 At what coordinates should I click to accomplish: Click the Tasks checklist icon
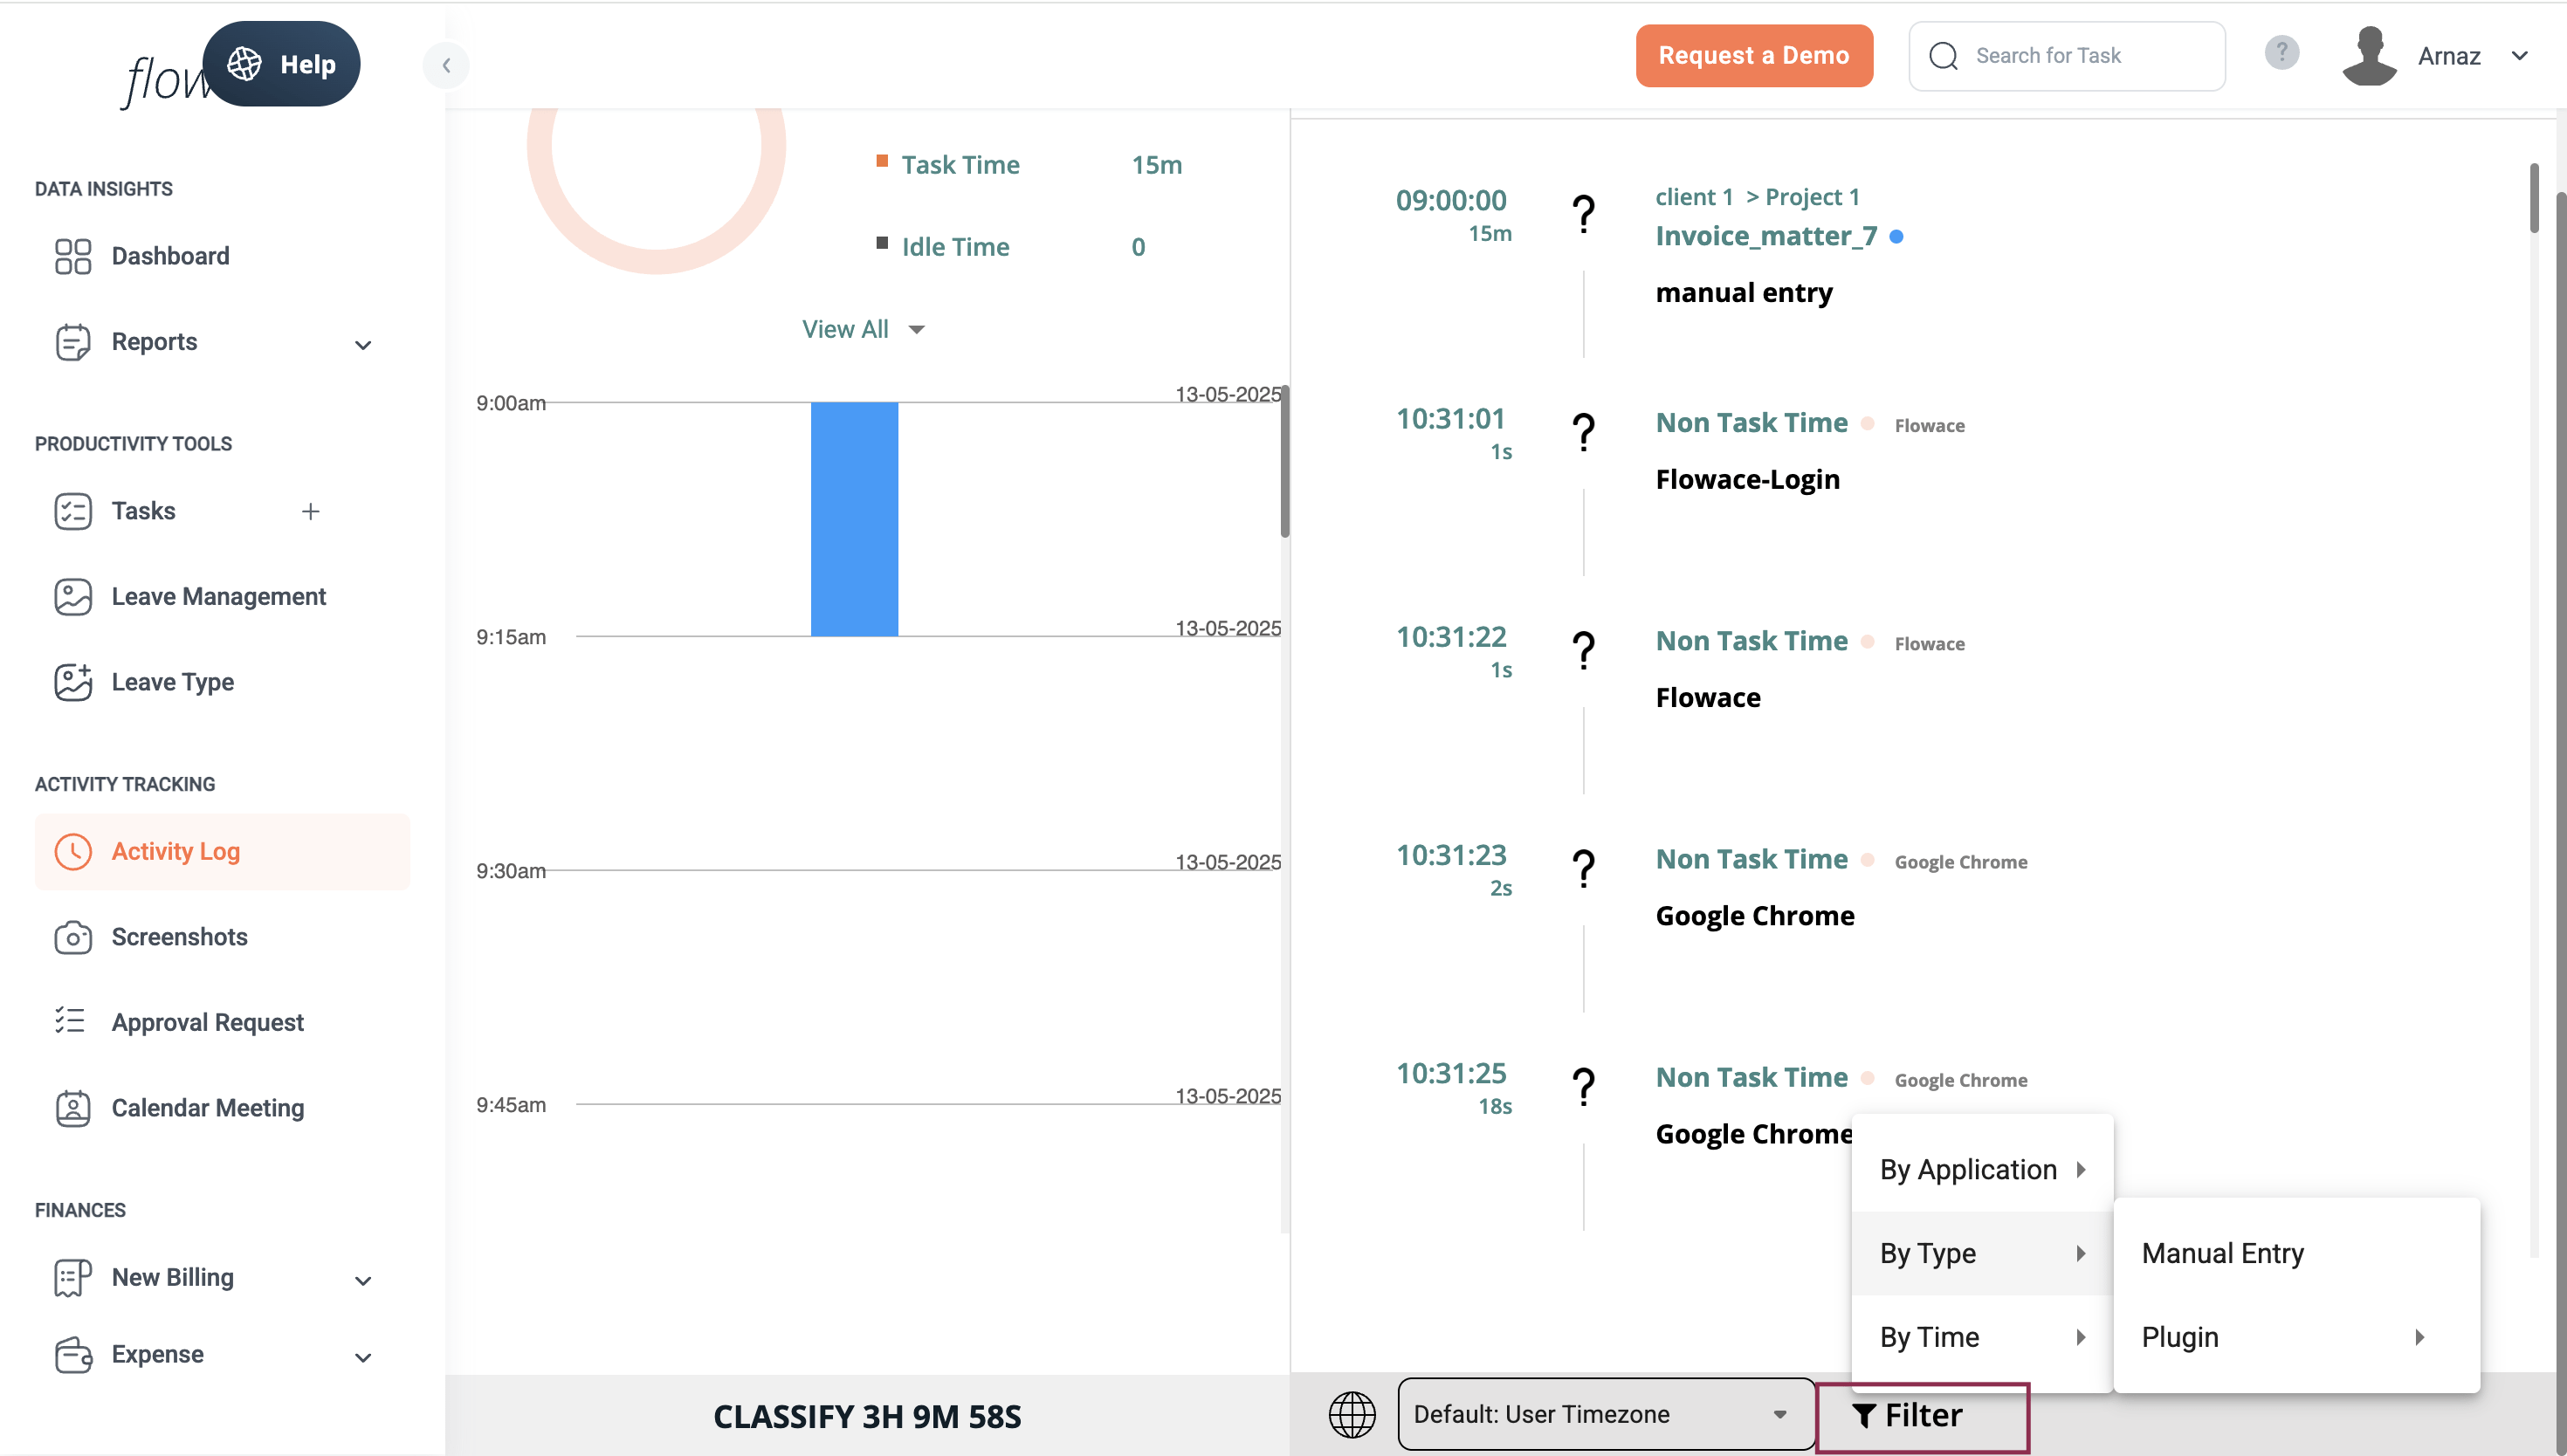(73, 511)
